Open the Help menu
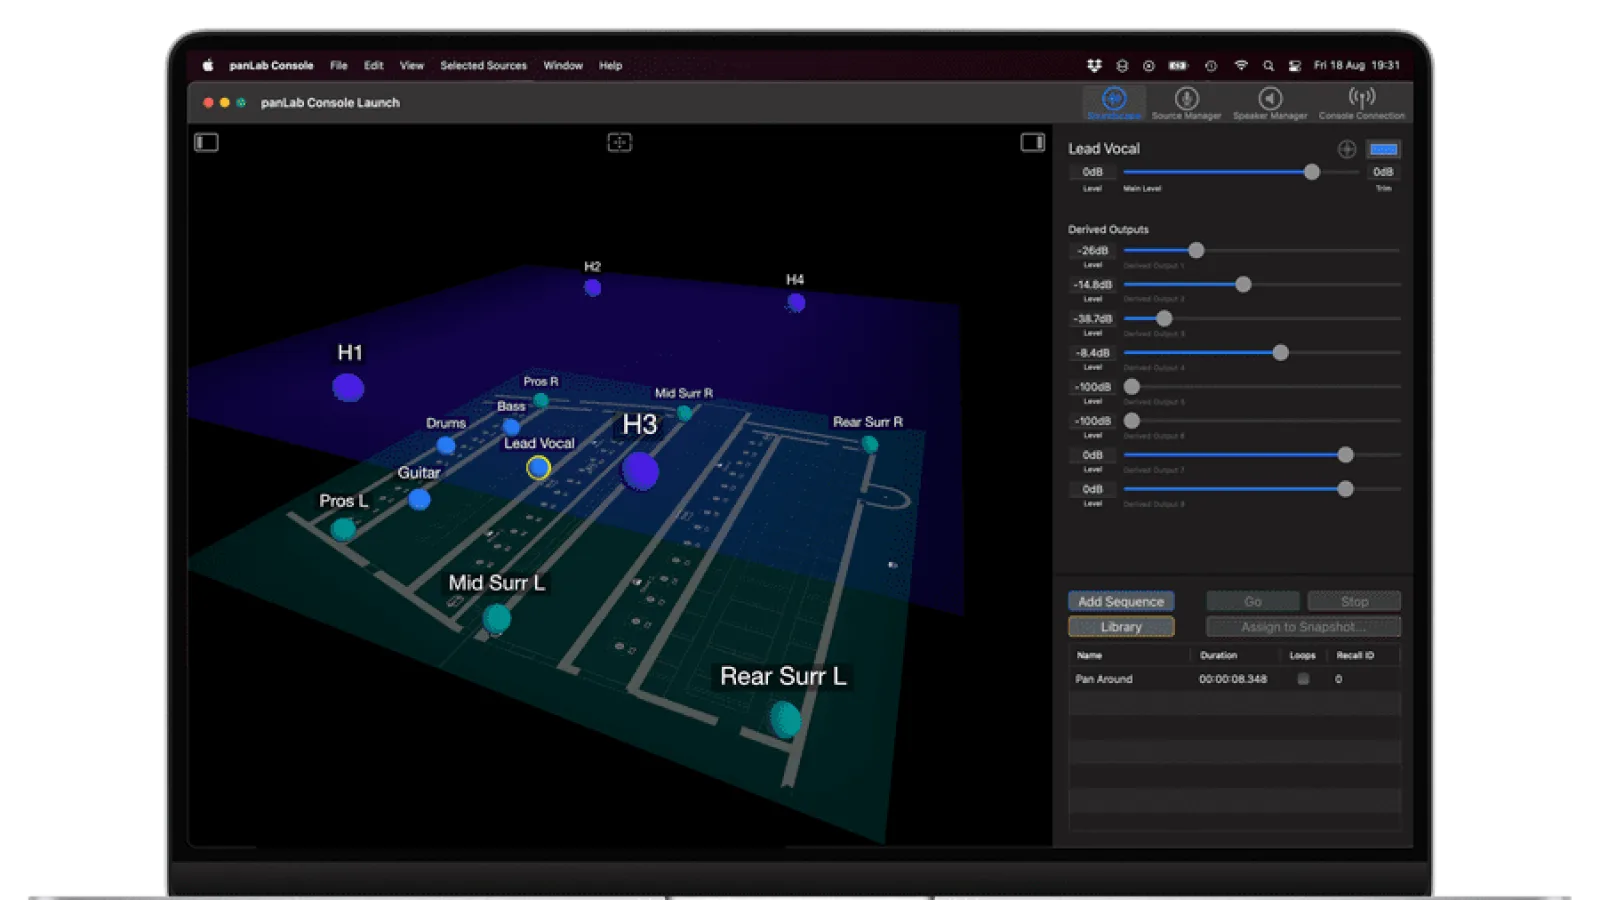 click(x=610, y=65)
